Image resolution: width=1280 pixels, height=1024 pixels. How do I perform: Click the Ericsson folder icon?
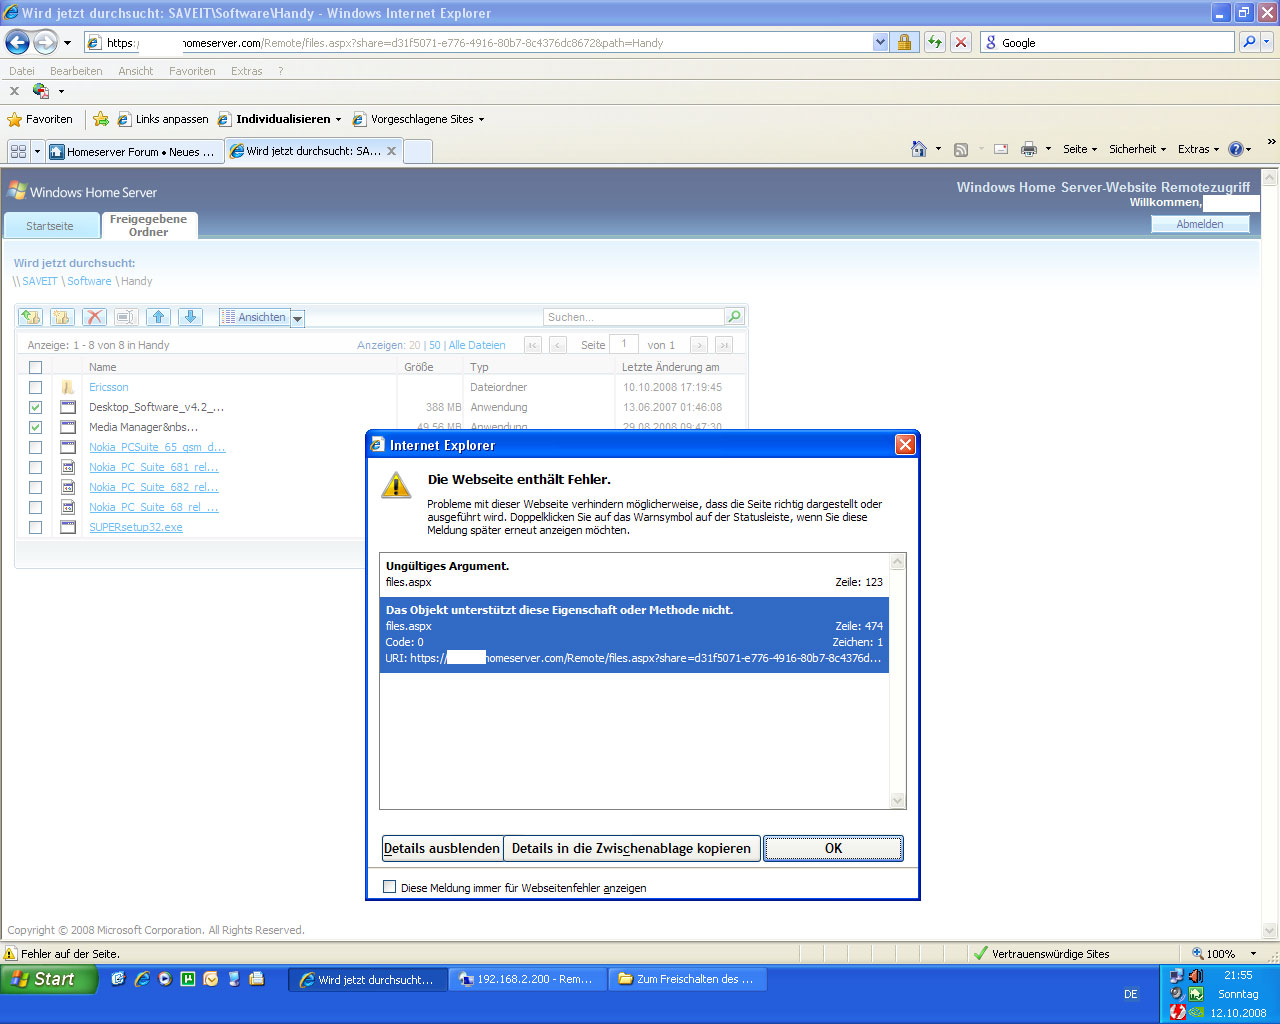coord(68,387)
